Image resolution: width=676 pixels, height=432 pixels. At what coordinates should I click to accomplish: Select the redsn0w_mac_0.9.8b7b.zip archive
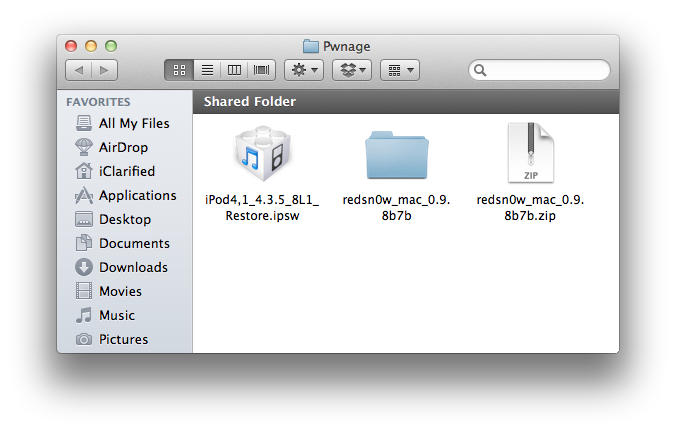coord(530,156)
